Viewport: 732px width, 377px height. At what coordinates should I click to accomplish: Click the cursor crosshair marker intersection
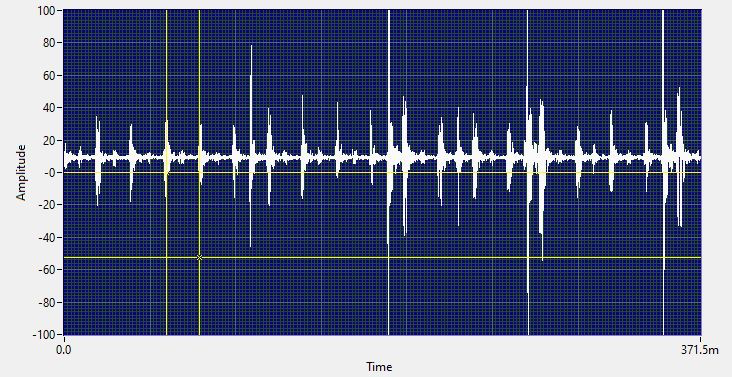point(199,258)
